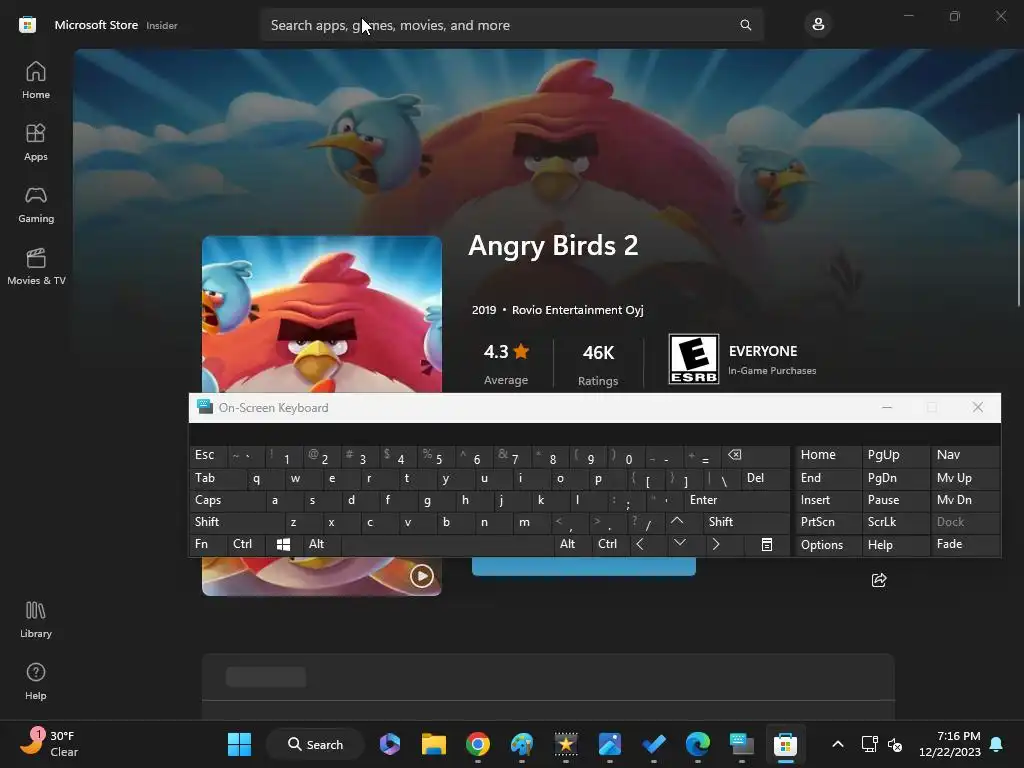Hit the Backspace key on on-screen keyboard
The image size is (1024, 768).
(755, 455)
